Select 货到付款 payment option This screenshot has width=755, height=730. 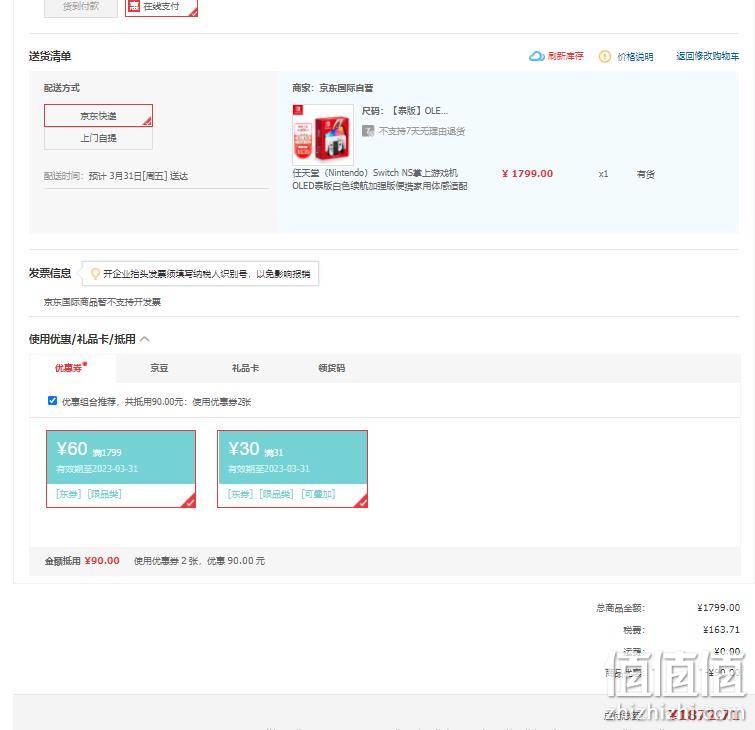click(80, 7)
